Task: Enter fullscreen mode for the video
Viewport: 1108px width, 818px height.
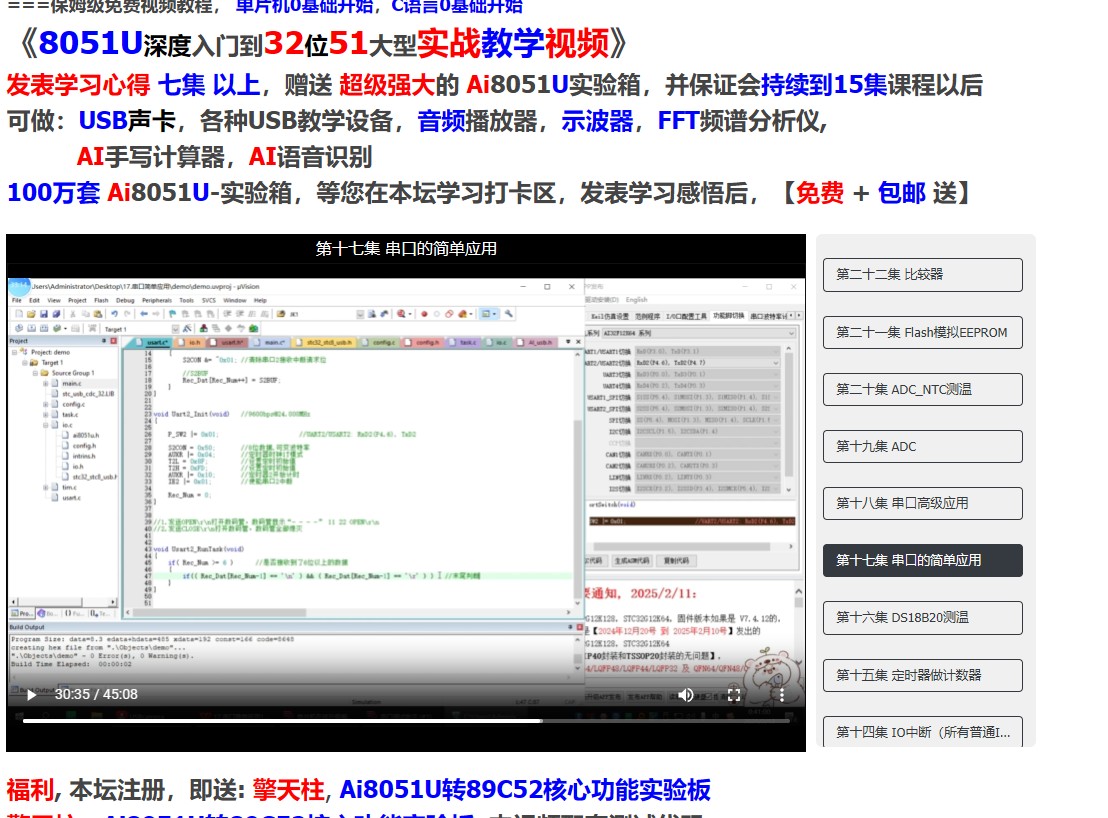Action: coord(734,695)
